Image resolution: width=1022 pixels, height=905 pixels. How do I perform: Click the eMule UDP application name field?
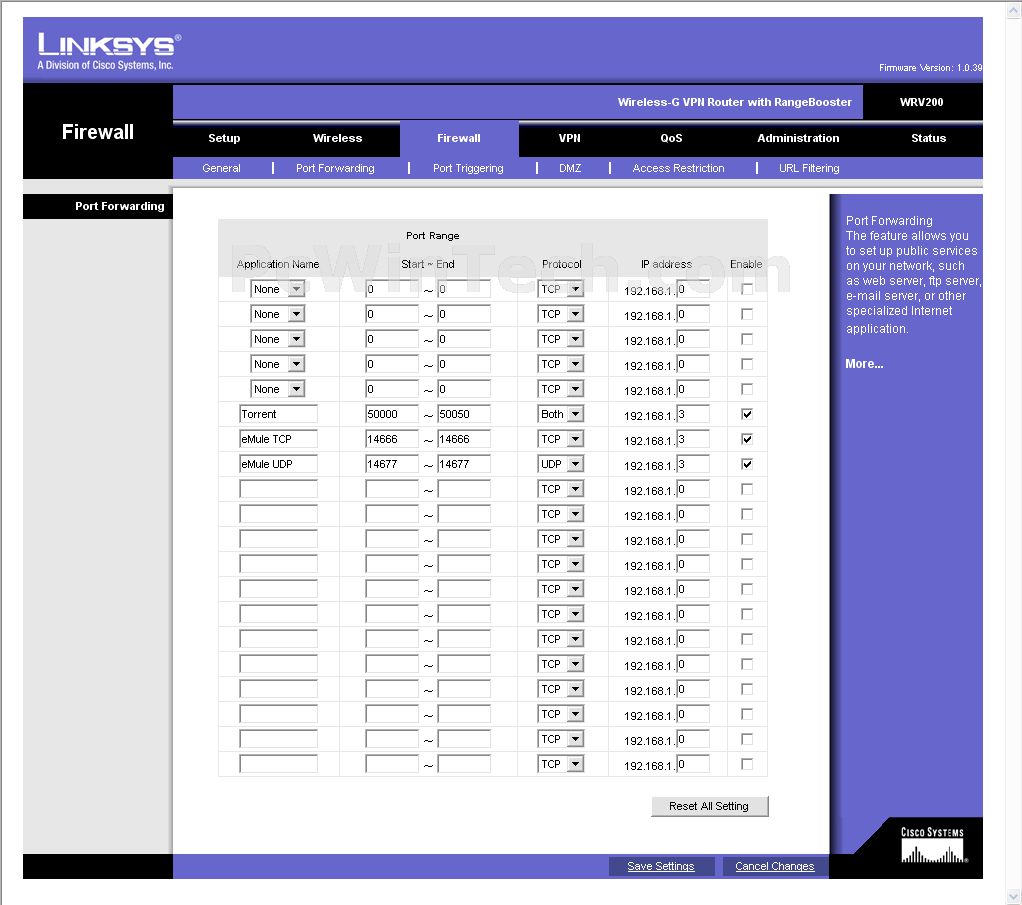point(278,464)
